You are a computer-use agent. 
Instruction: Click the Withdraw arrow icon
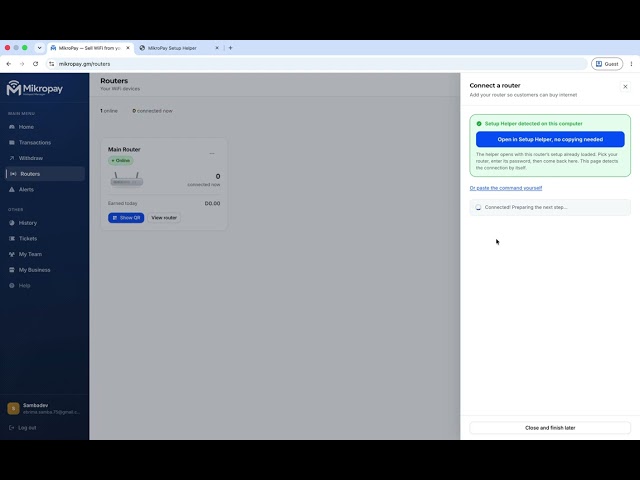point(12,158)
